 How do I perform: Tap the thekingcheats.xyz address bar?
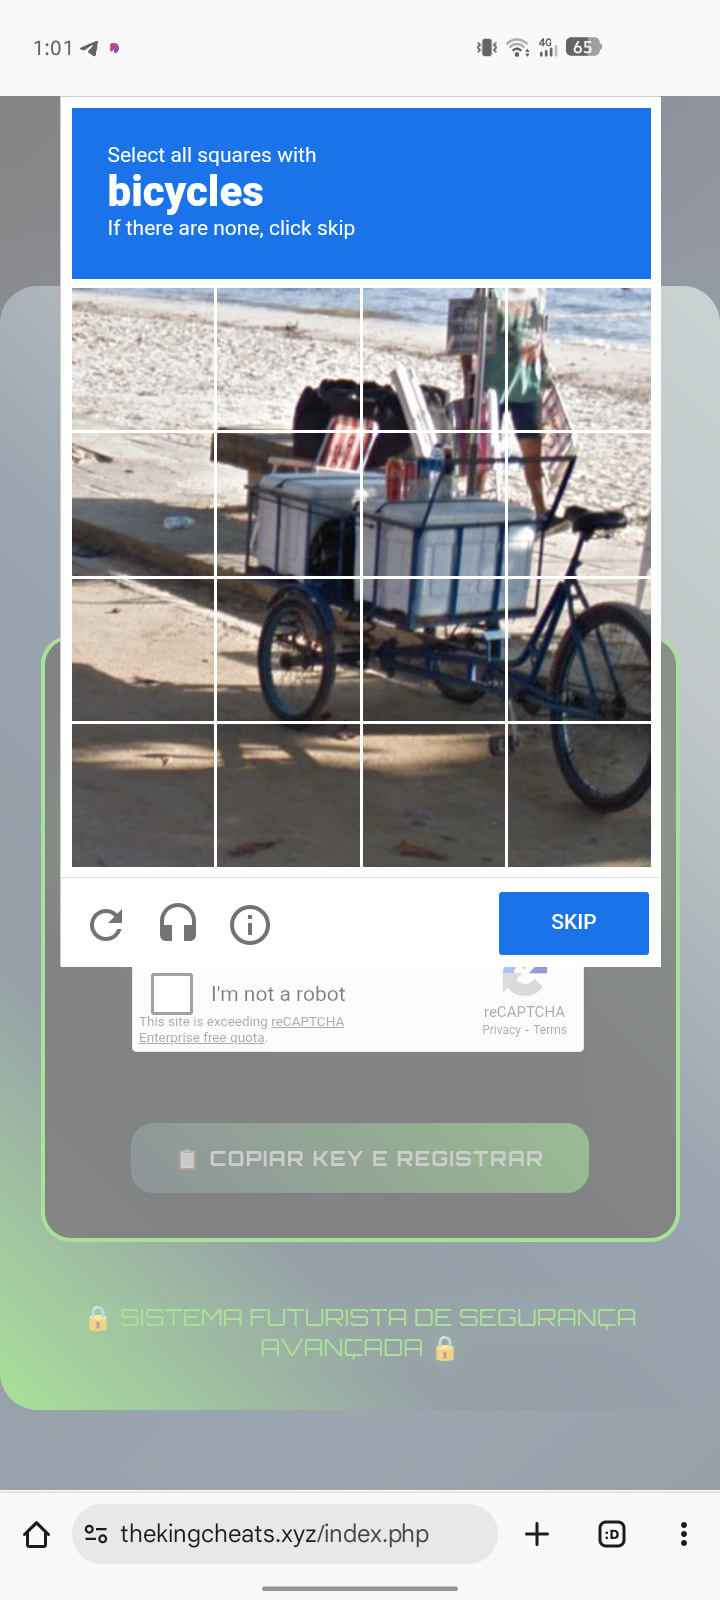pyautogui.click(x=285, y=1534)
